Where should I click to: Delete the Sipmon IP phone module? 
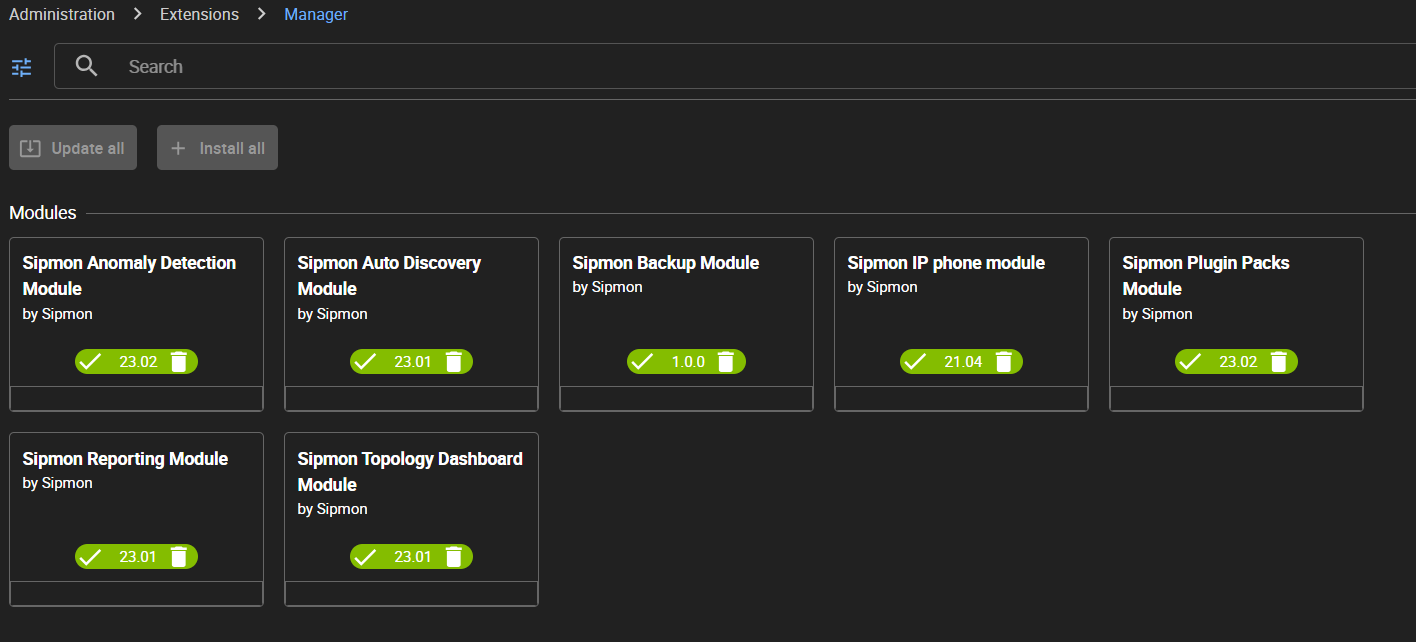click(1004, 362)
